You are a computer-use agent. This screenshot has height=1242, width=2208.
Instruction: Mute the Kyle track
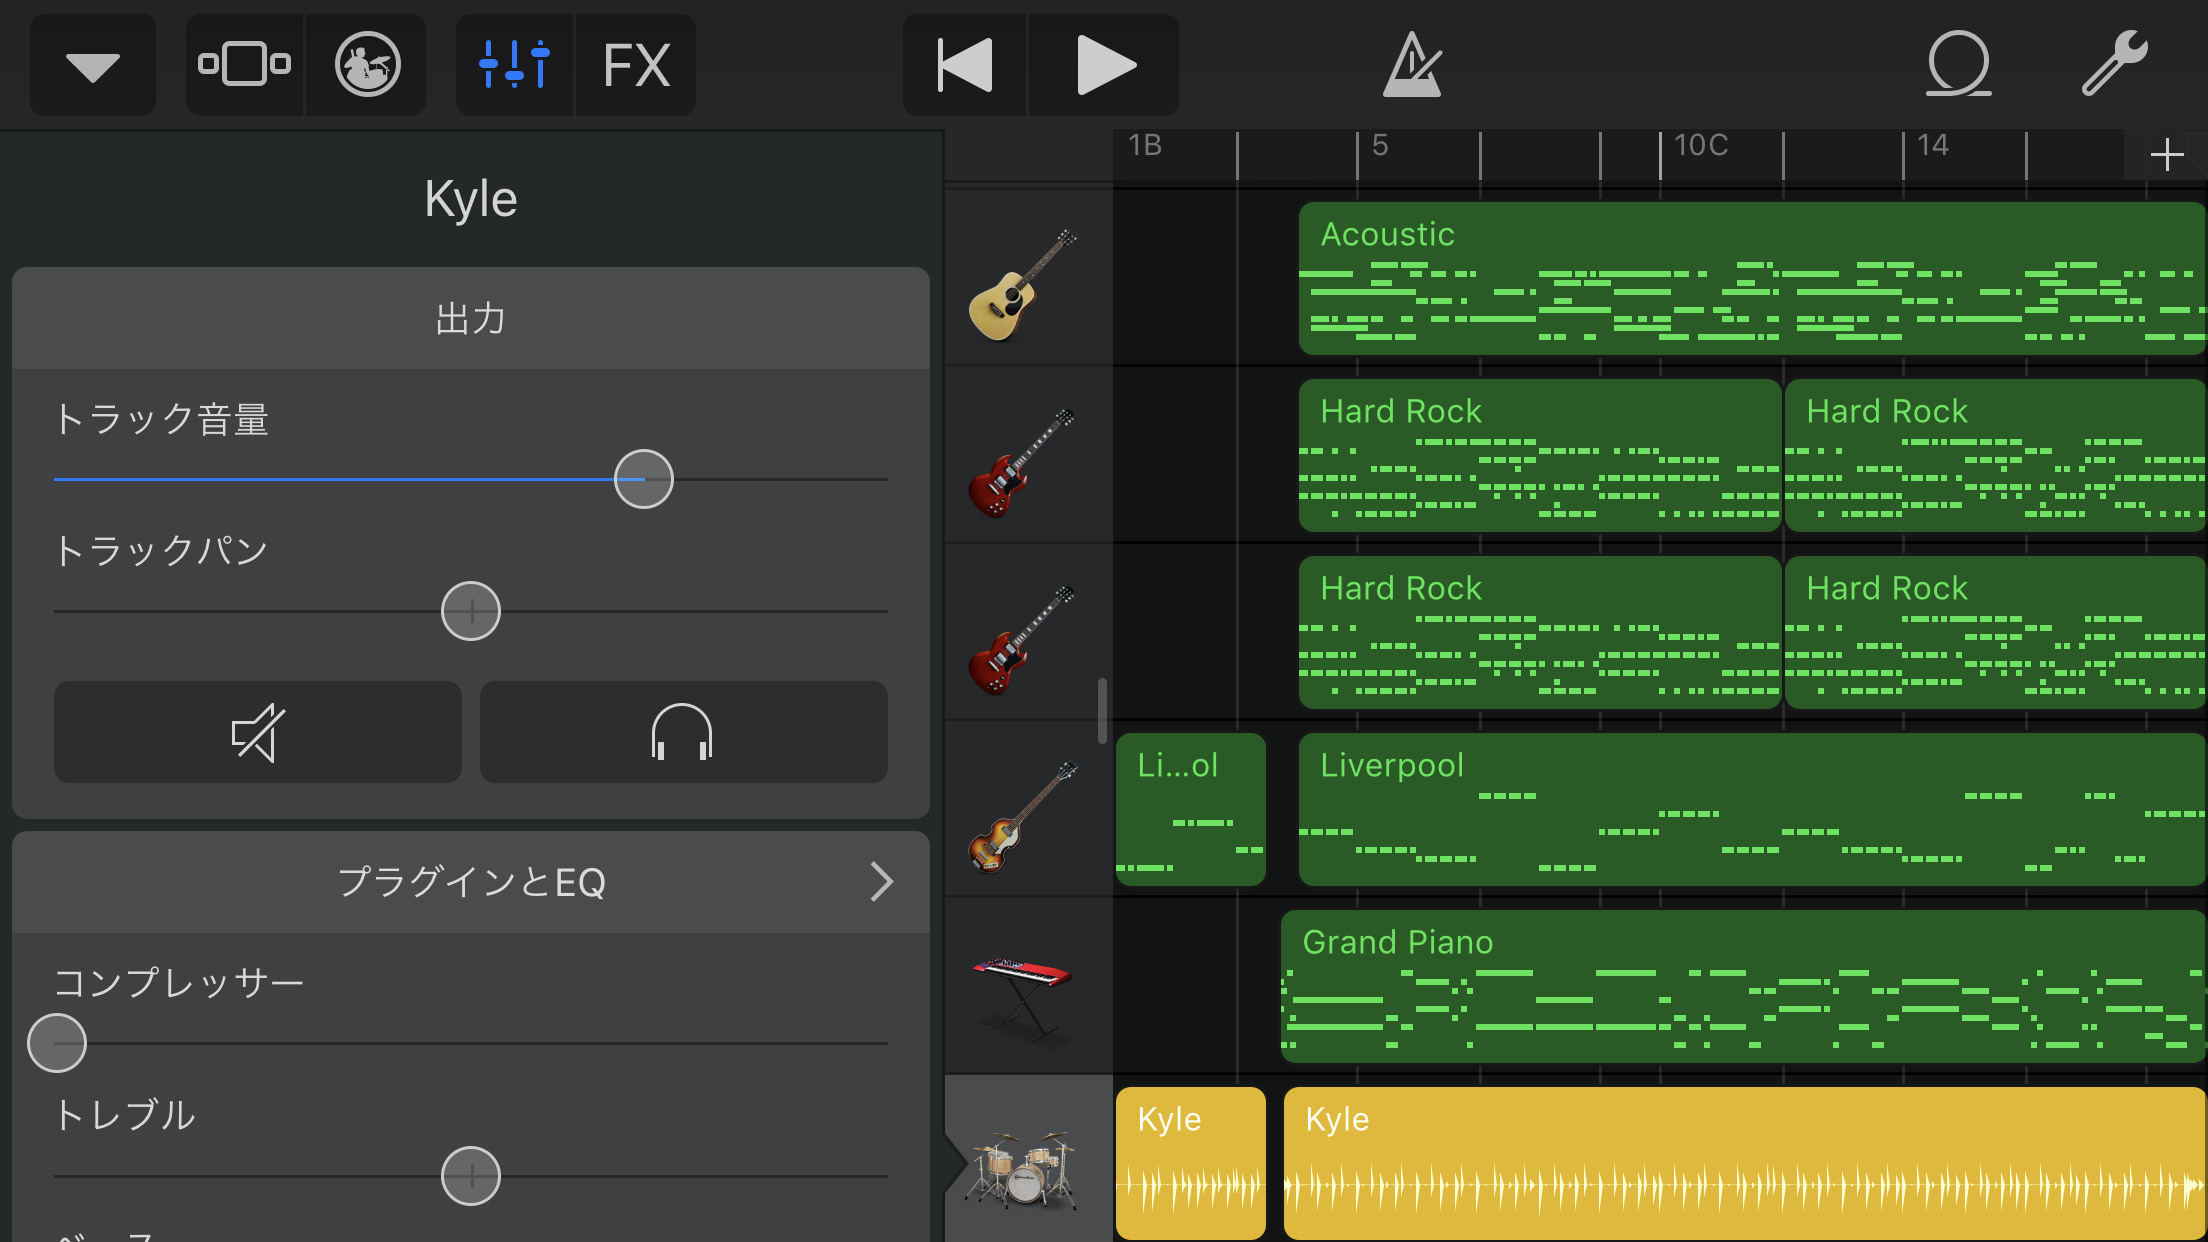click(258, 732)
